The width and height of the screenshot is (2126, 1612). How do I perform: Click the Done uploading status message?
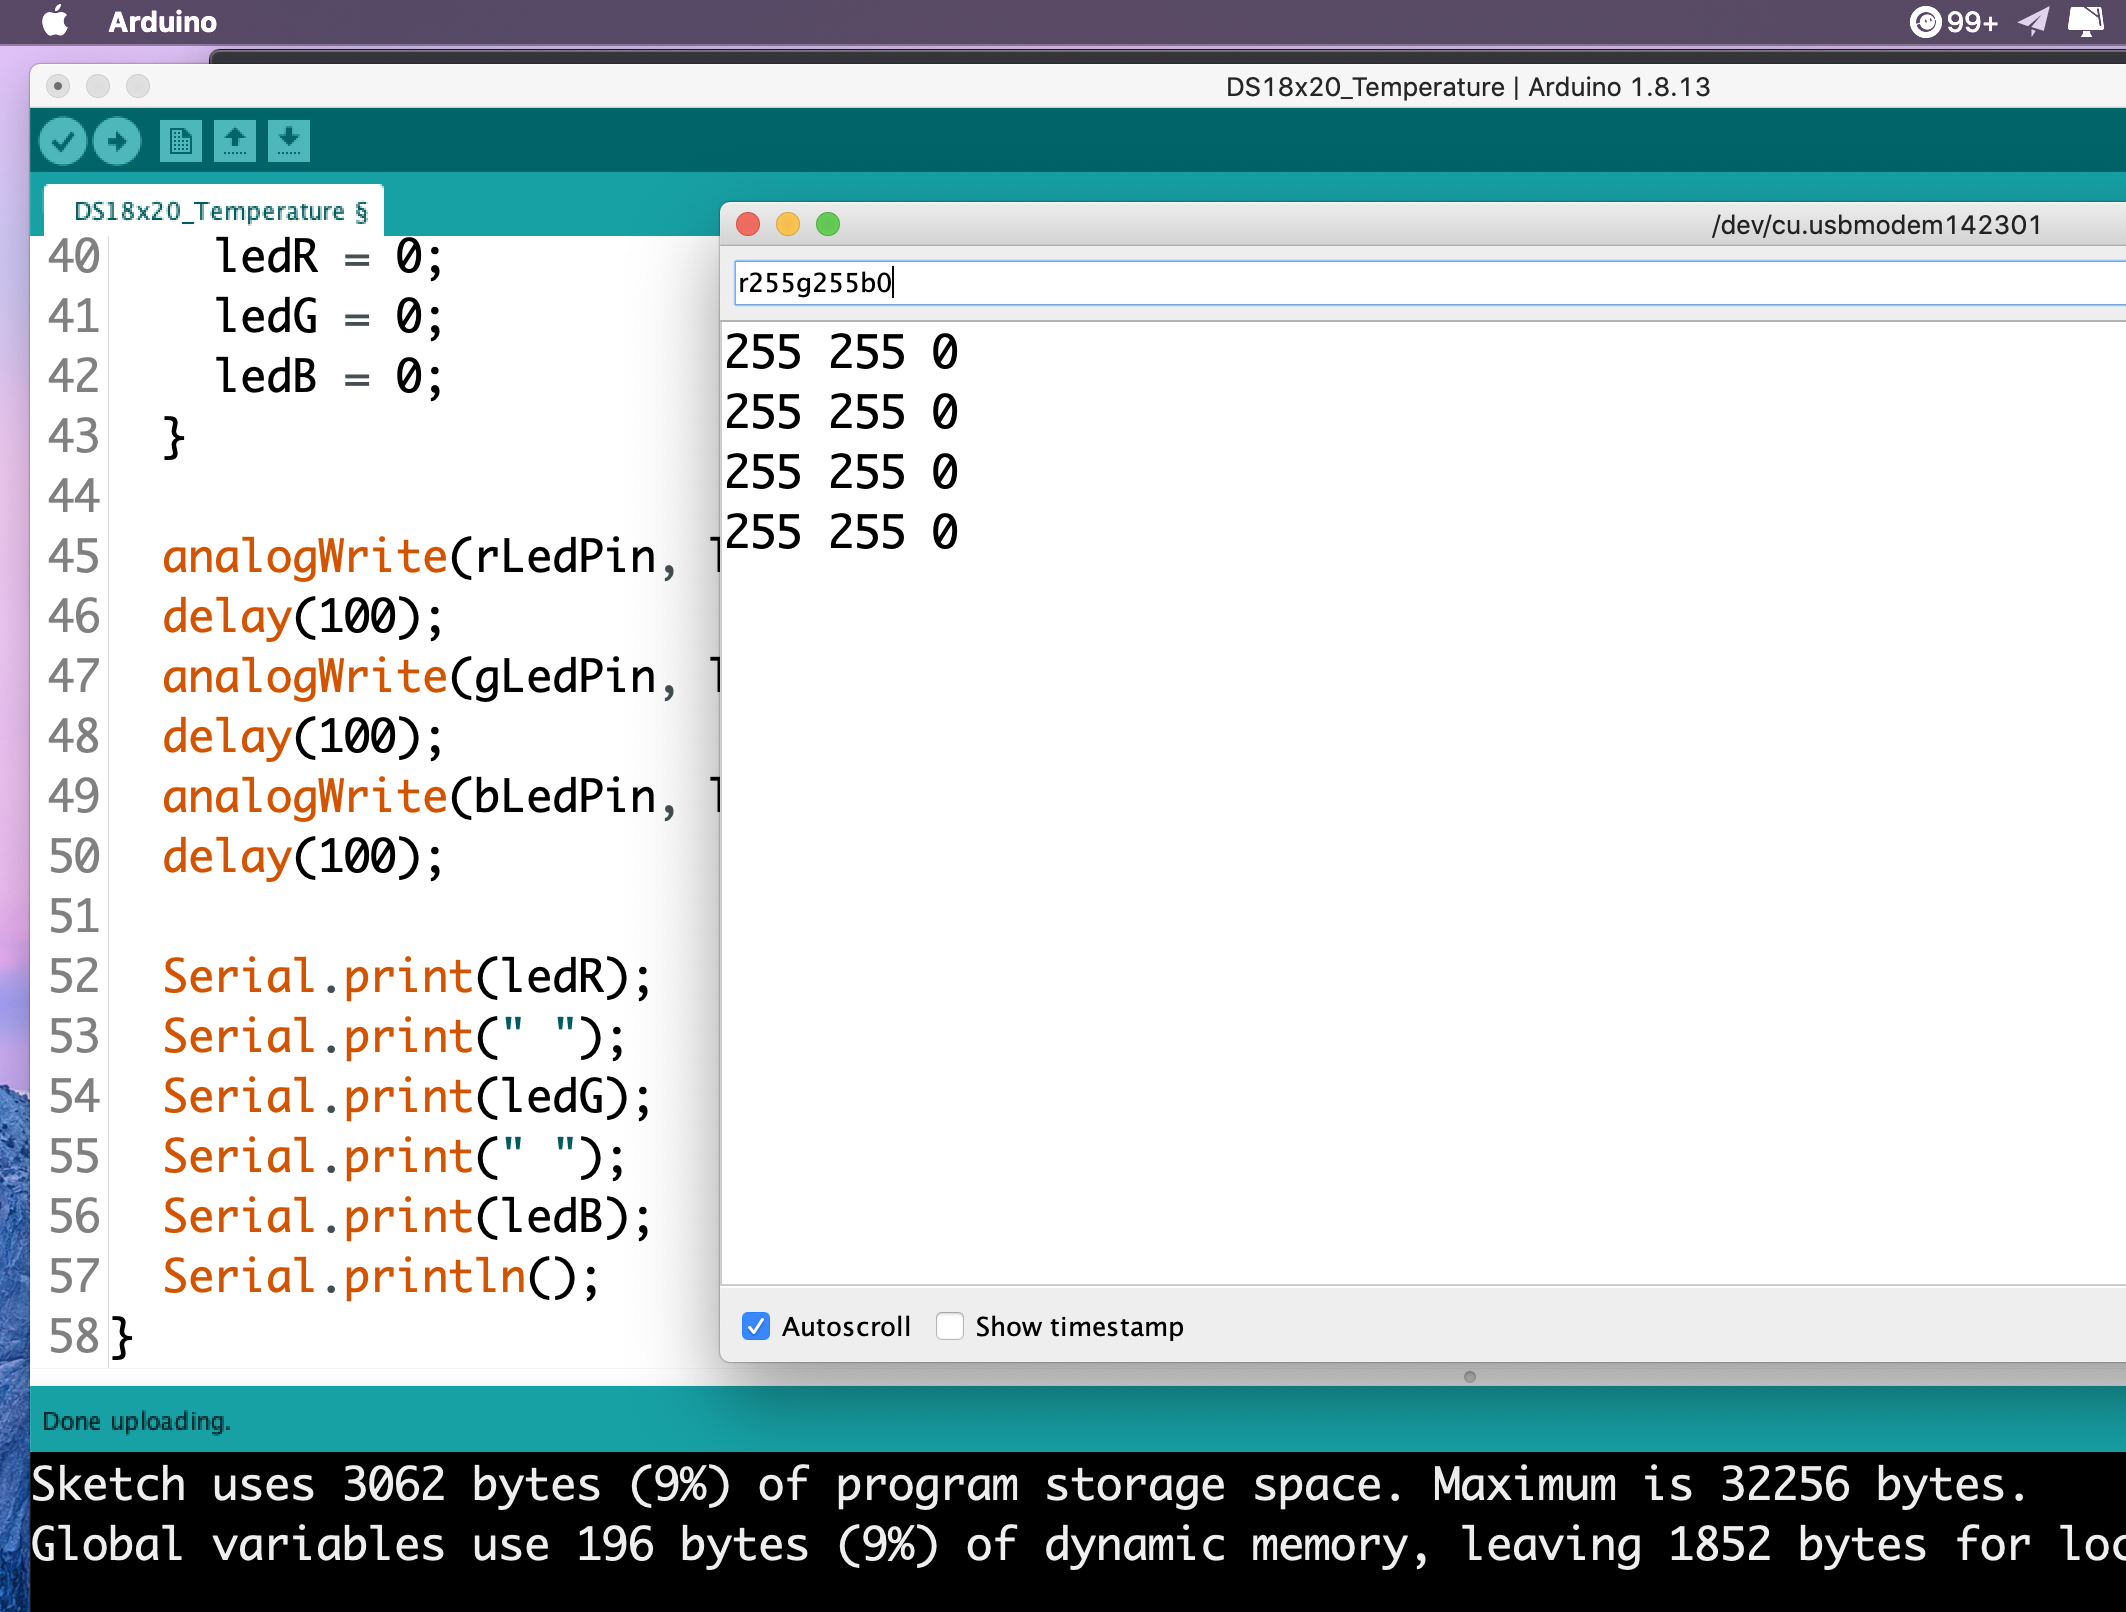pos(135,1420)
